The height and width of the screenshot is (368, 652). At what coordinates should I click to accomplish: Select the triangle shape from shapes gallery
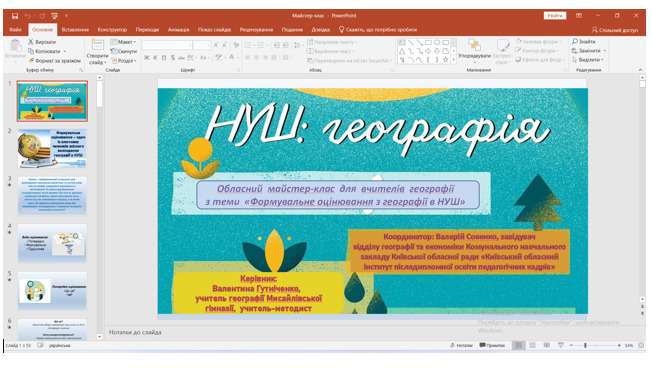coord(402,51)
